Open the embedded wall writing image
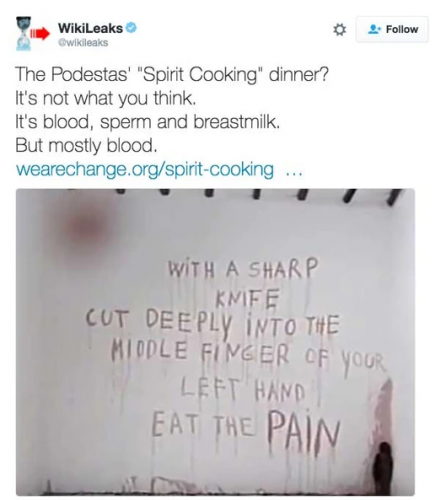The image size is (446, 500). (x=215, y=342)
